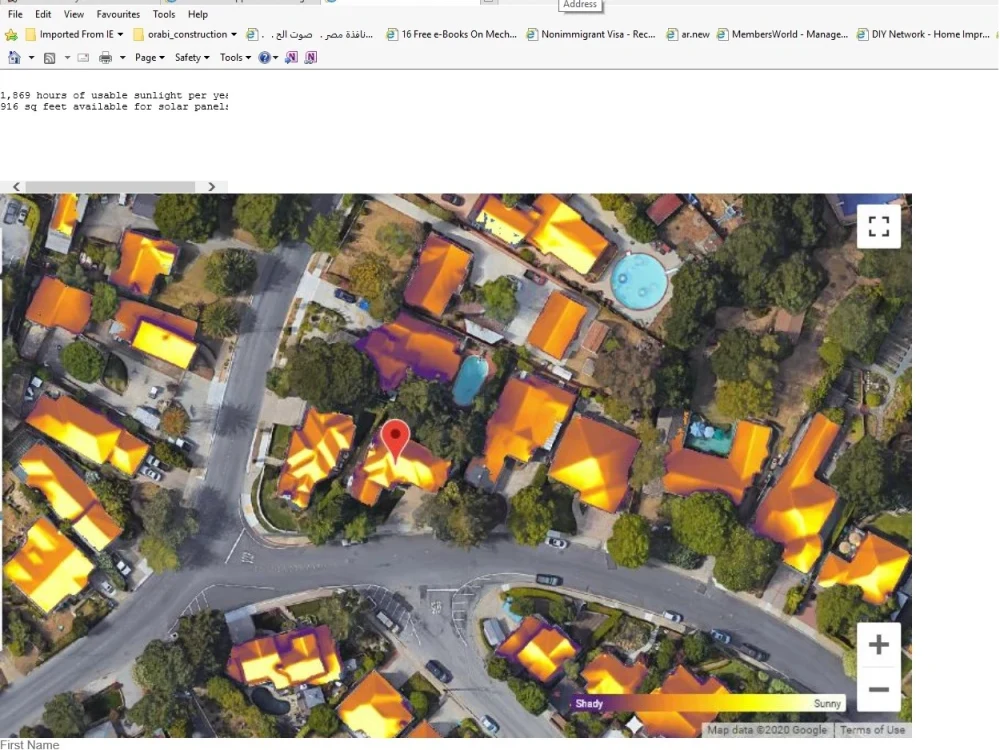Click the red location pin marker
The width and height of the screenshot is (1000, 750).
pos(395,441)
